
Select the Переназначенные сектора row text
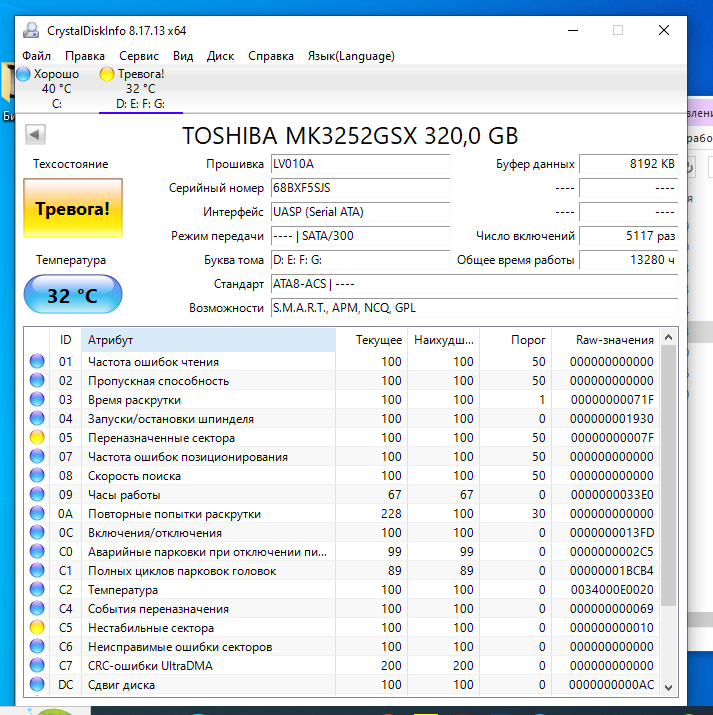[x=161, y=438]
